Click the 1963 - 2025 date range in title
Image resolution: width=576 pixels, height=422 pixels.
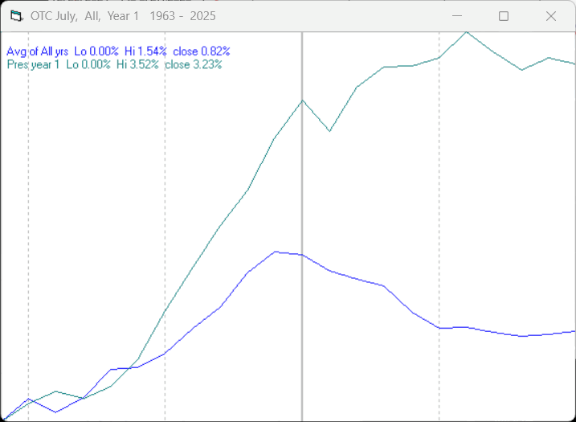coord(182,16)
